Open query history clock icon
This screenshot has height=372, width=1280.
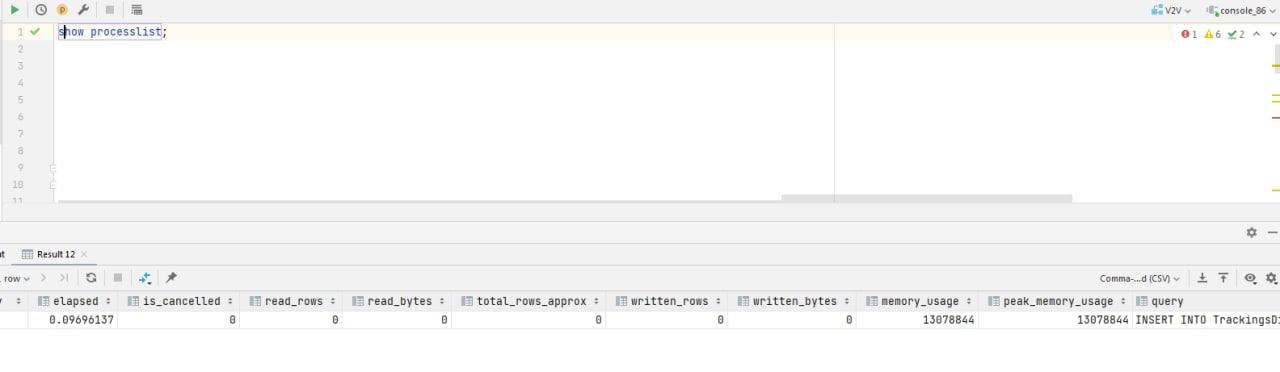tap(41, 9)
